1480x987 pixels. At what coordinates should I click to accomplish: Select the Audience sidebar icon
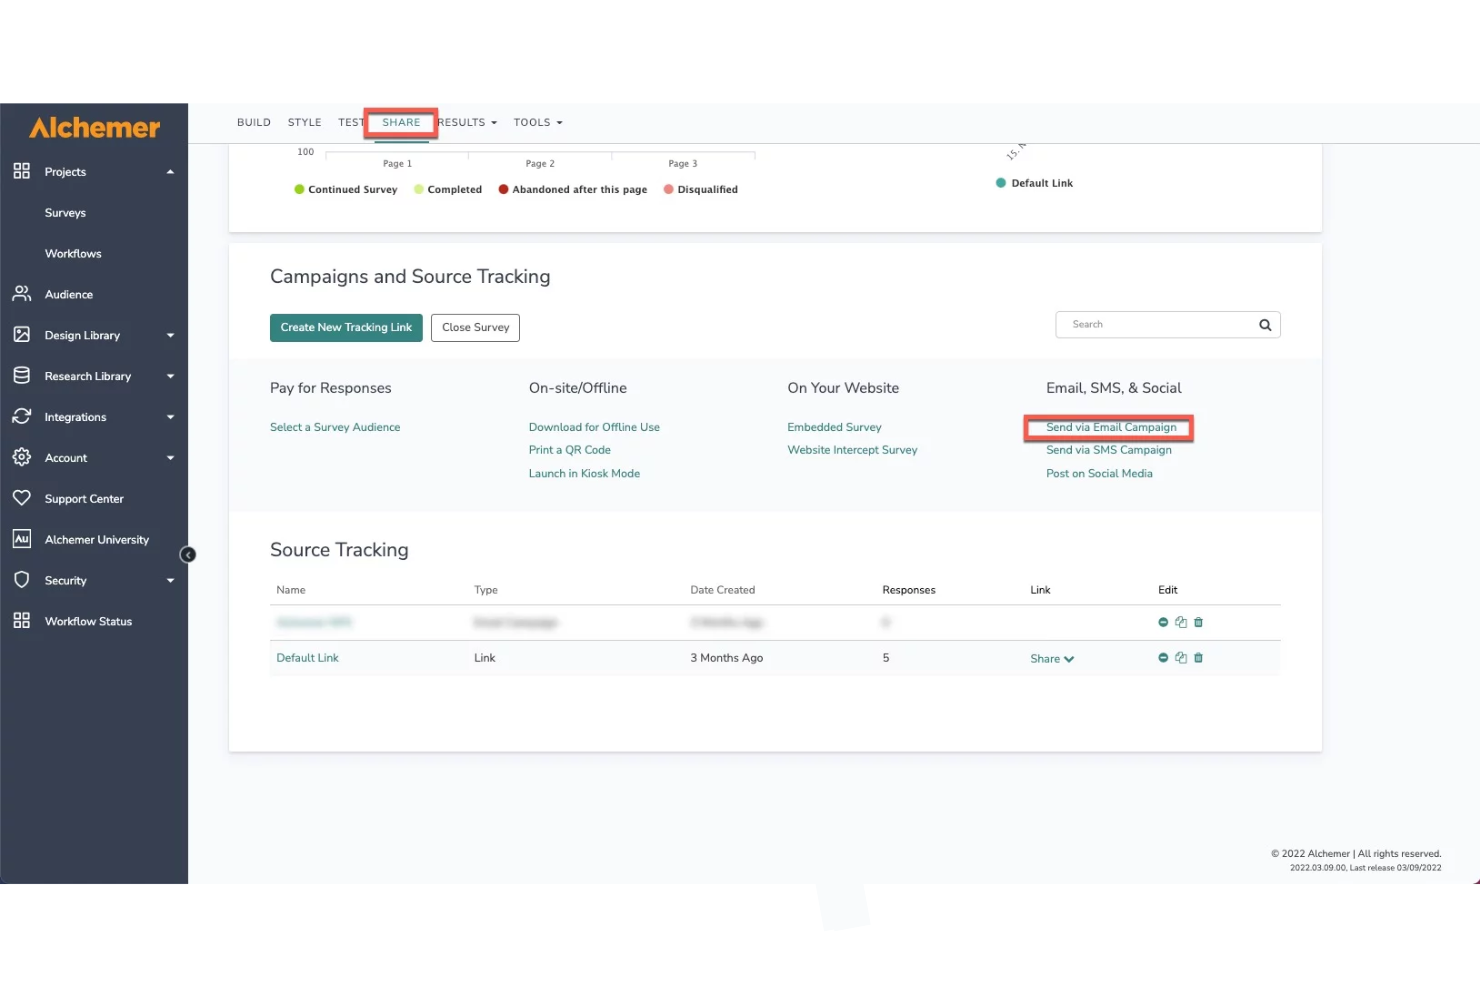coord(22,293)
